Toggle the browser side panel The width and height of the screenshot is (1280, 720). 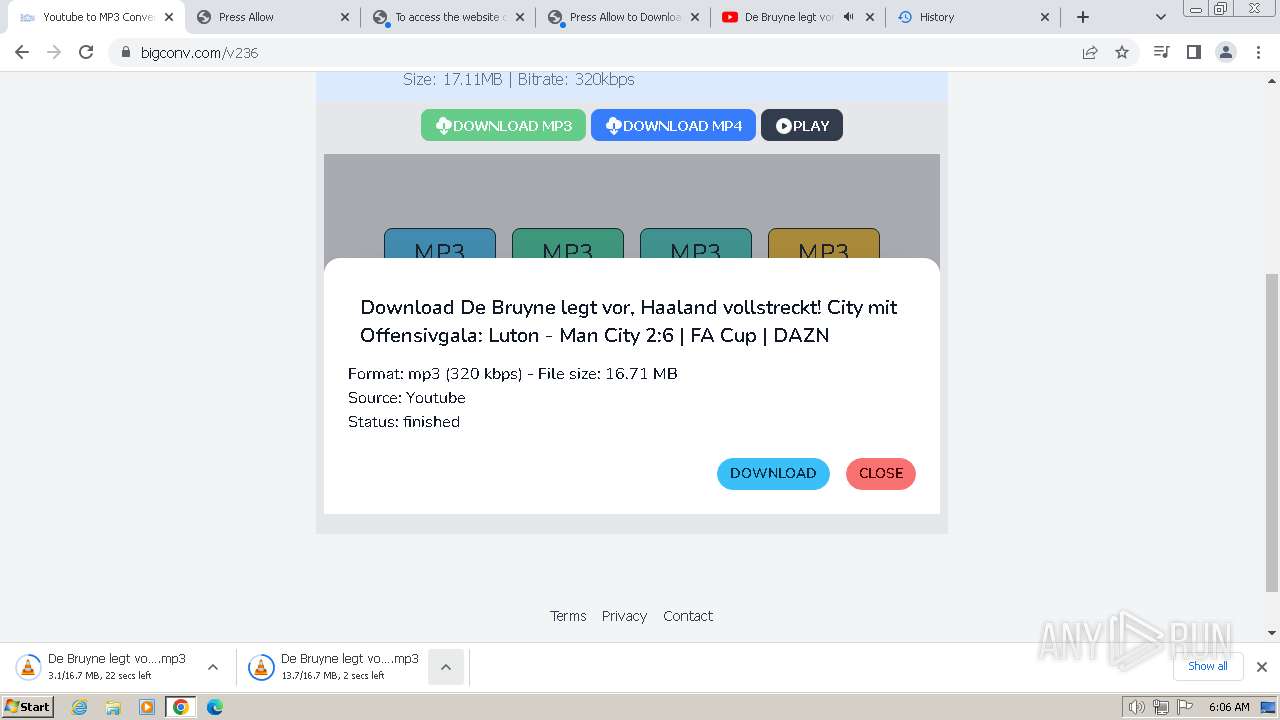[1193, 52]
